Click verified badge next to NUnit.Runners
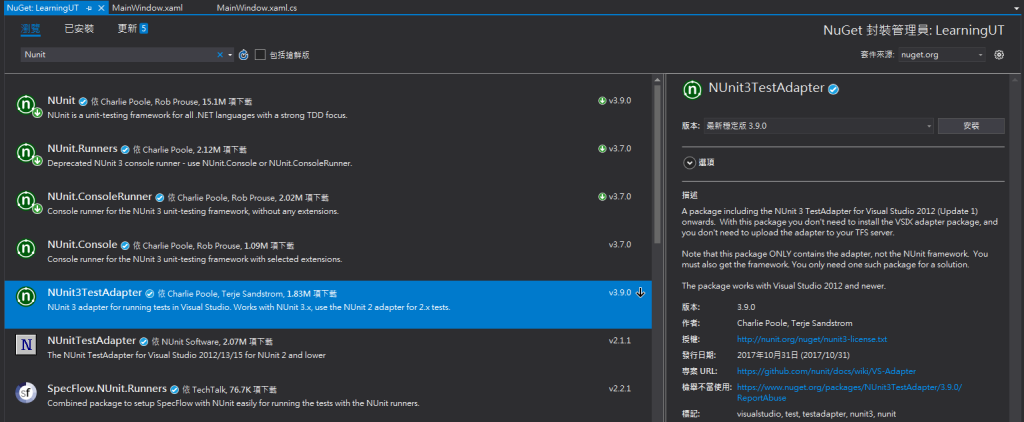Screen dimensions: 1024x422 click(125, 150)
